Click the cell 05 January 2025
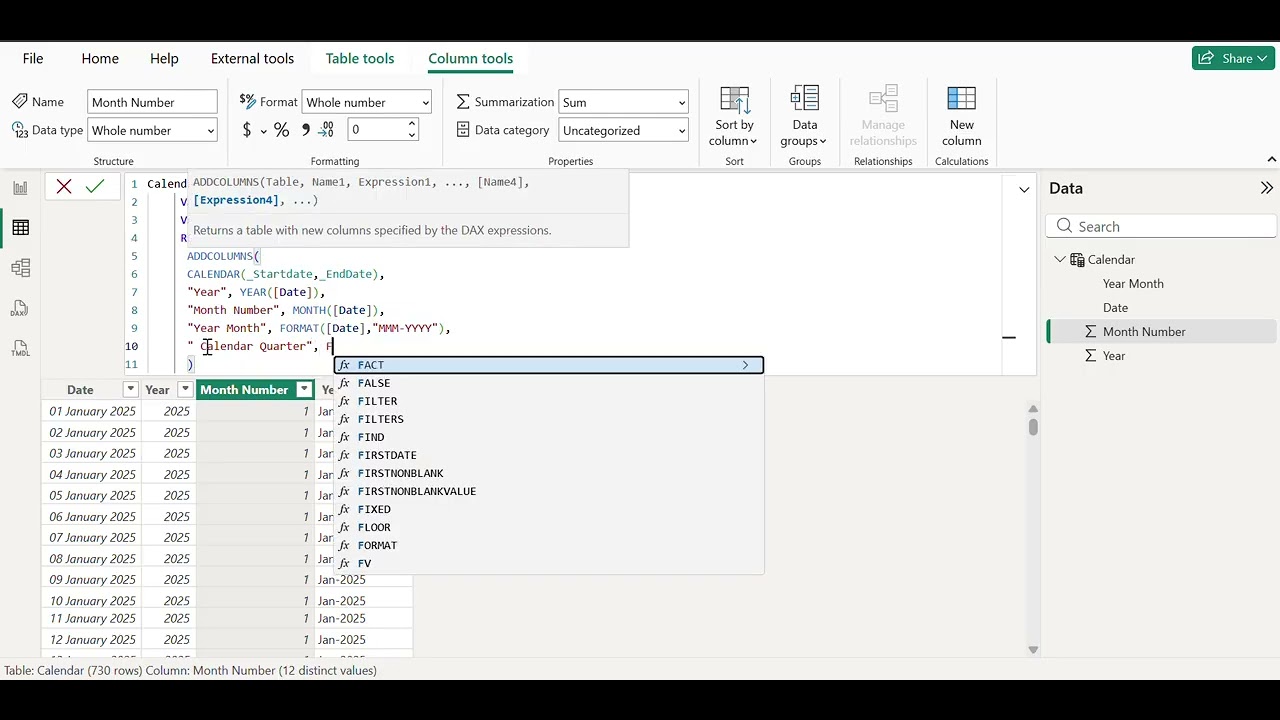 point(92,495)
